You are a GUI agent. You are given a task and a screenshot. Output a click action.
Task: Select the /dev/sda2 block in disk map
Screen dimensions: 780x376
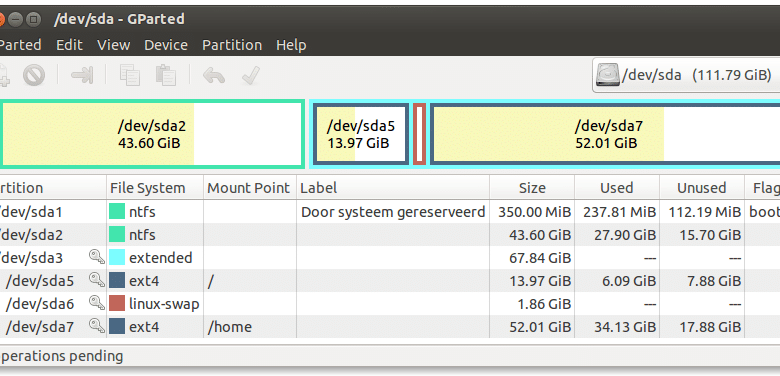click(x=152, y=134)
